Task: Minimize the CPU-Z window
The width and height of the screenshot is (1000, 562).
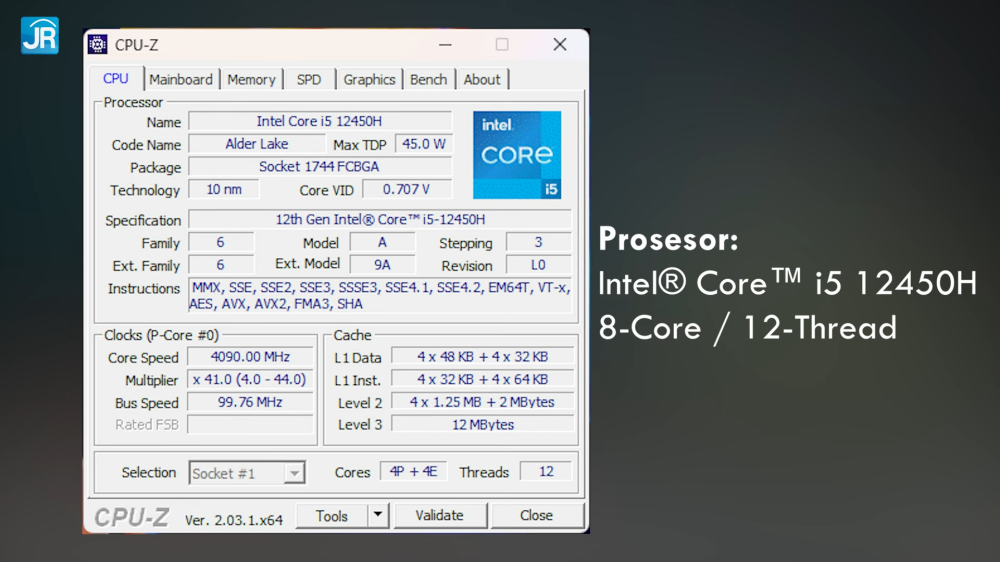Action: (445, 45)
